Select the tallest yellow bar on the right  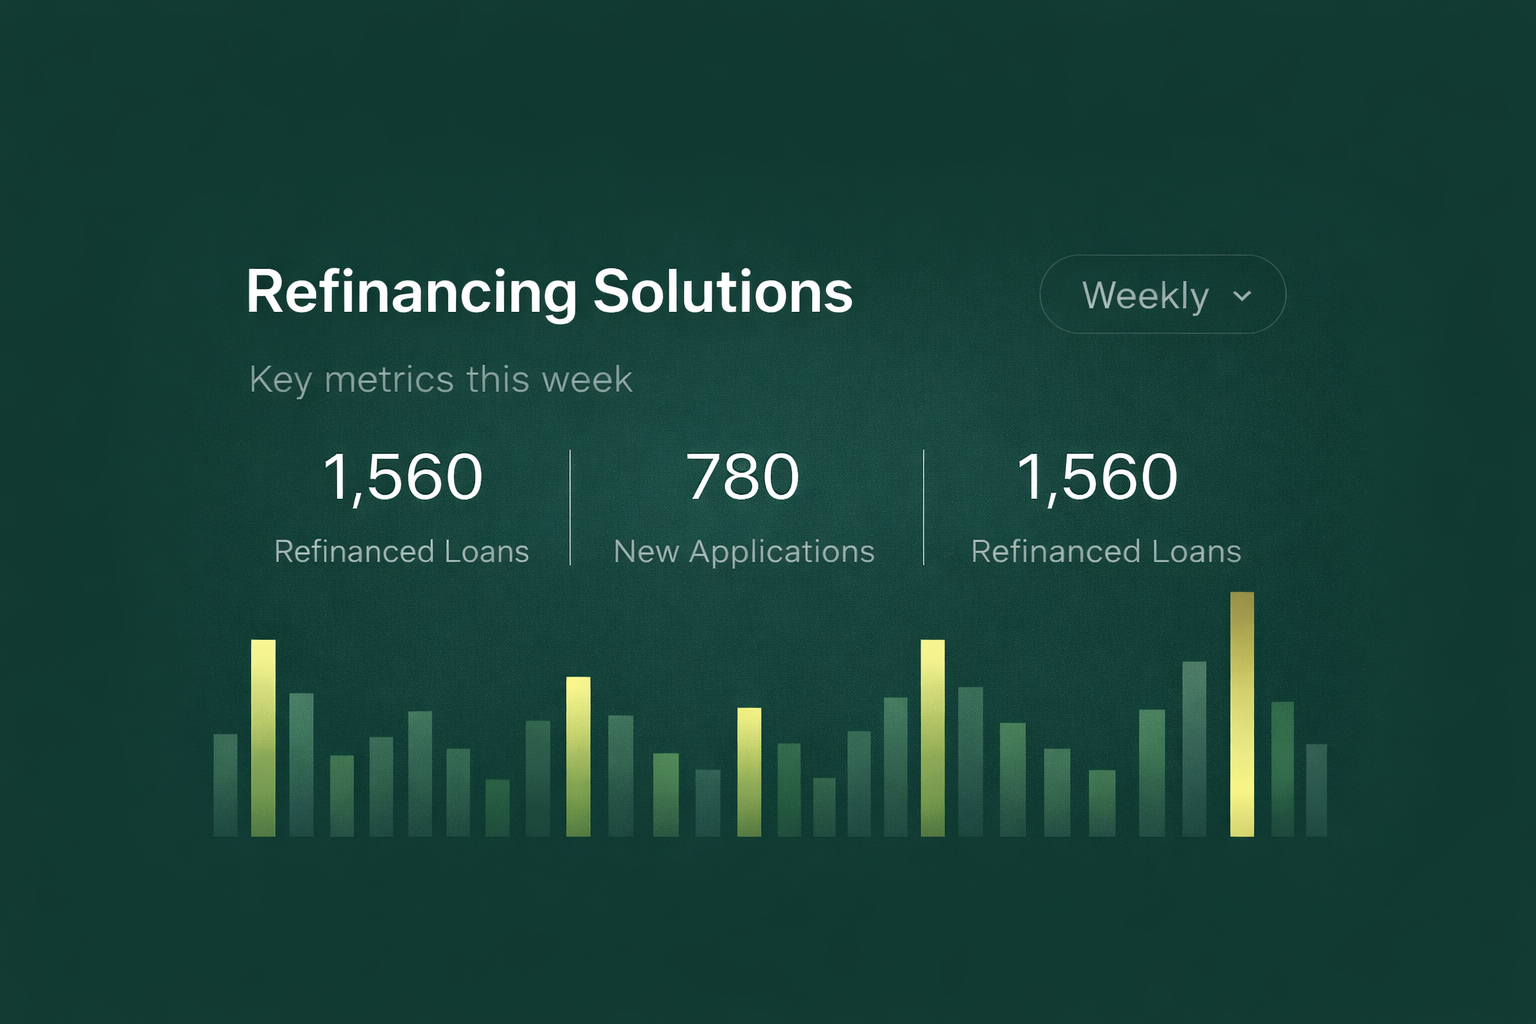point(1243,715)
